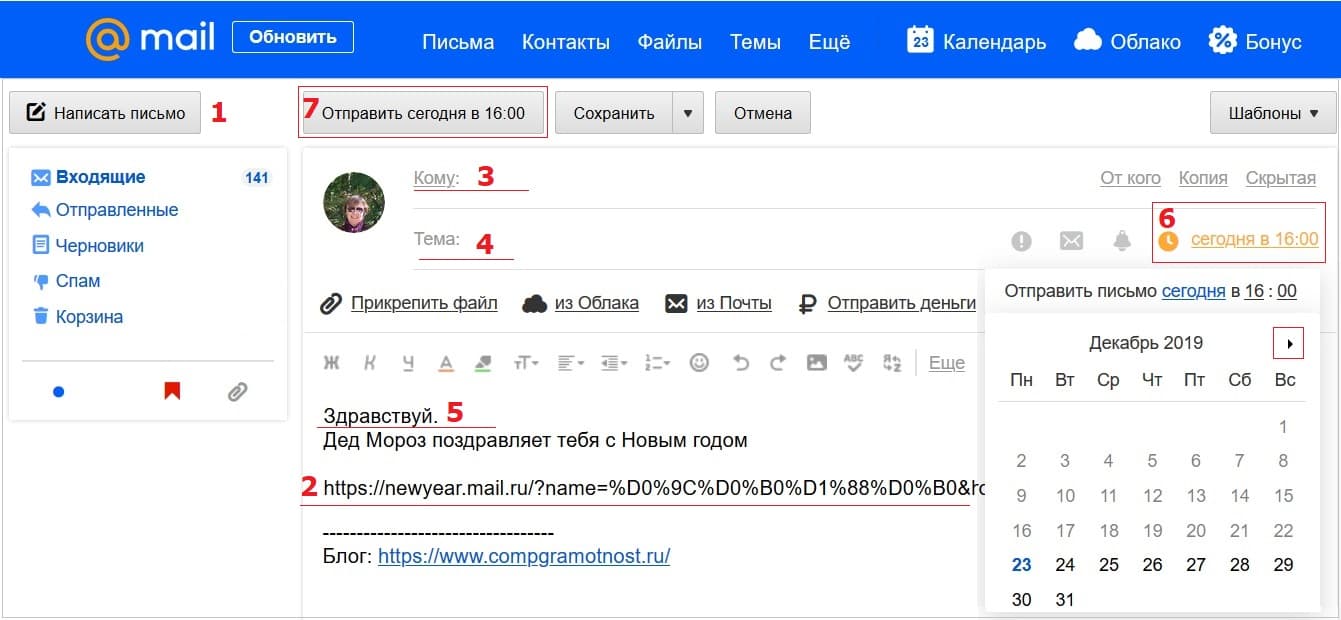
Task: Run the ABC spell check
Action: tap(853, 364)
